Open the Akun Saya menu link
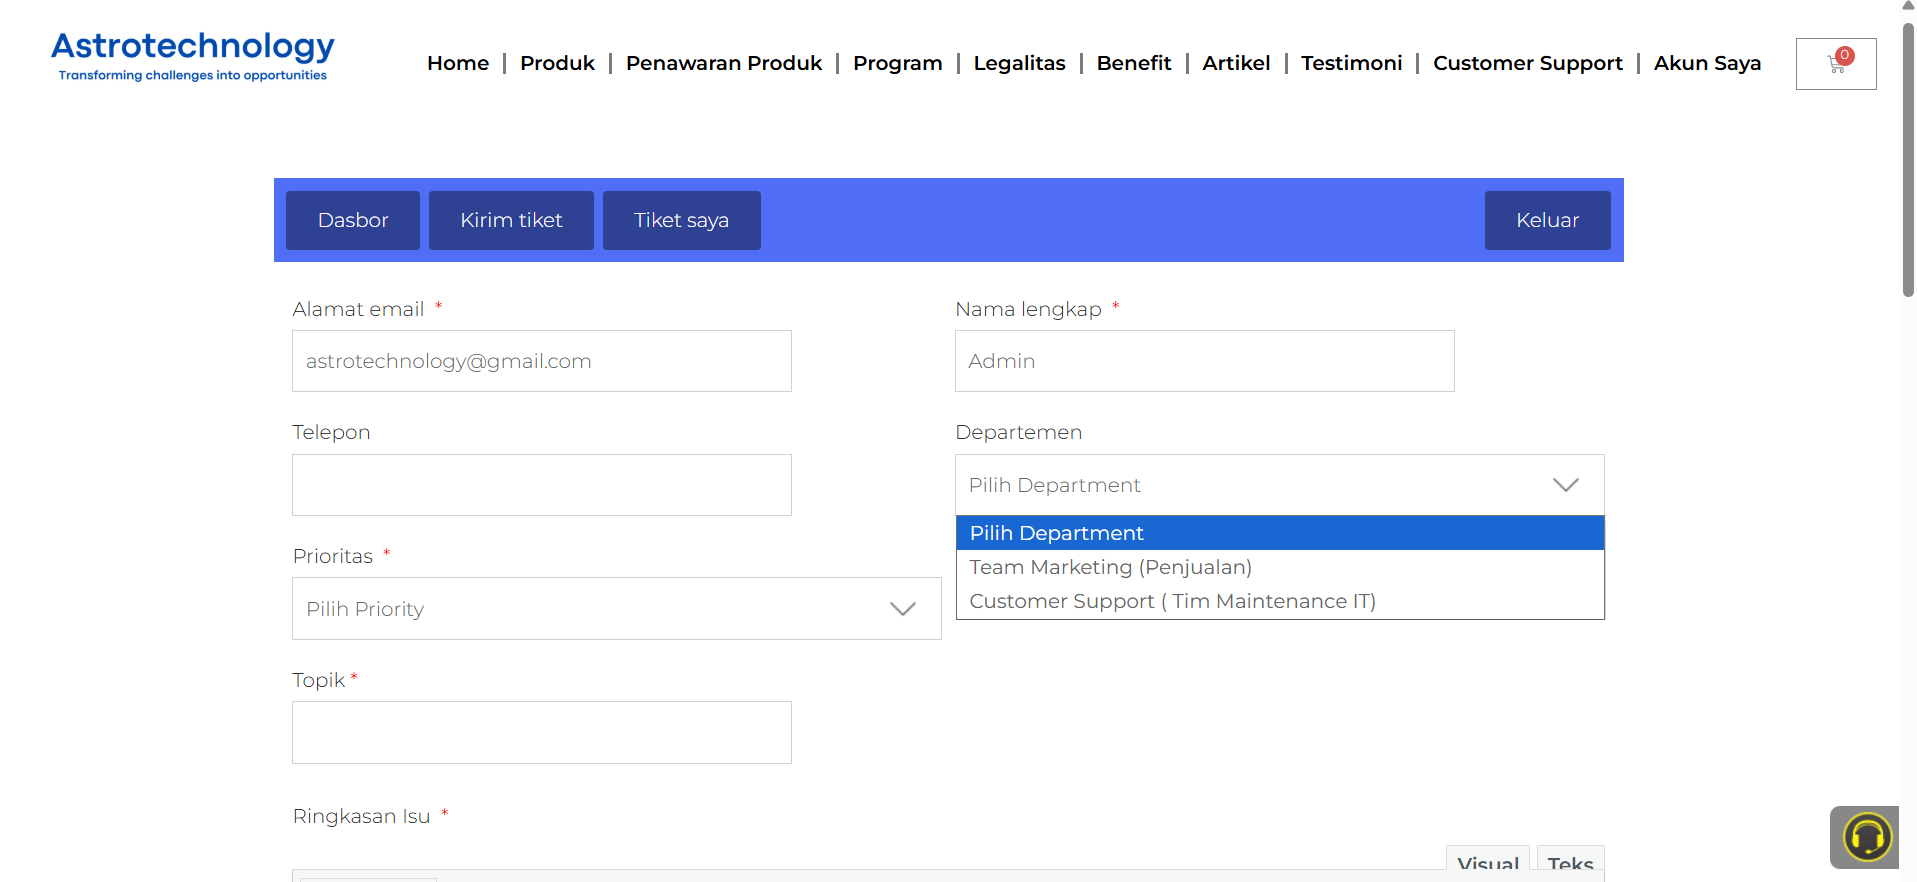Image resolution: width=1917 pixels, height=882 pixels. pyautogui.click(x=1707, y=63)
